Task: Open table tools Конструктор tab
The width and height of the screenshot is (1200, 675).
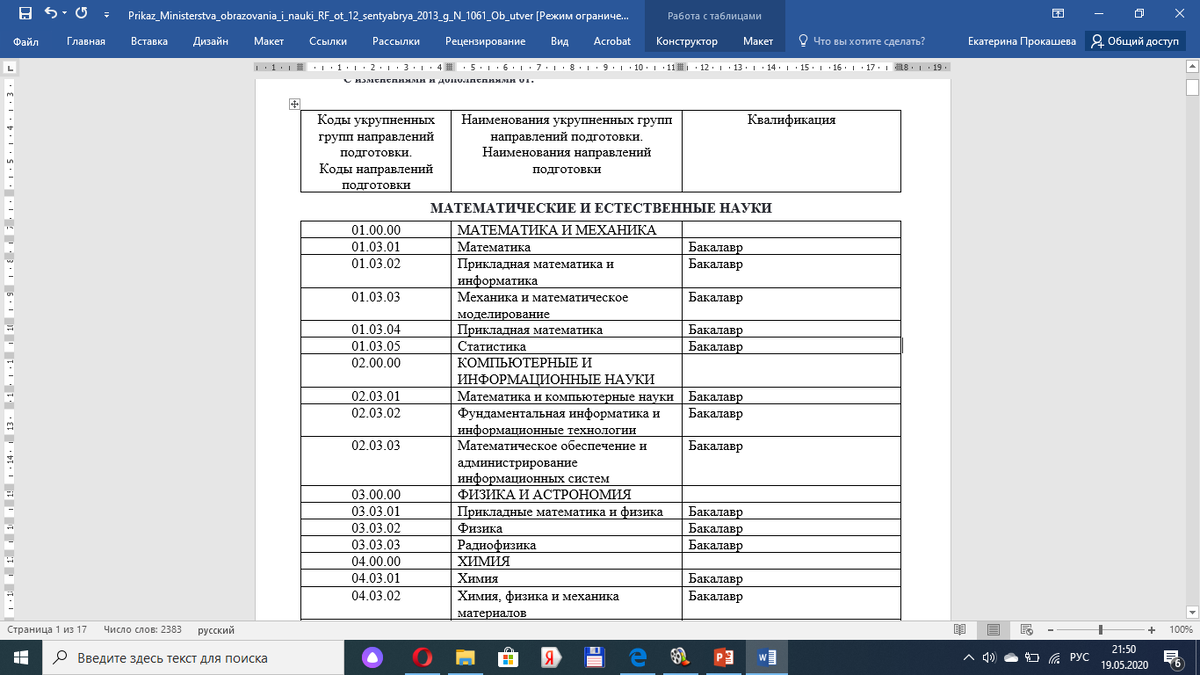Action: 687,41
